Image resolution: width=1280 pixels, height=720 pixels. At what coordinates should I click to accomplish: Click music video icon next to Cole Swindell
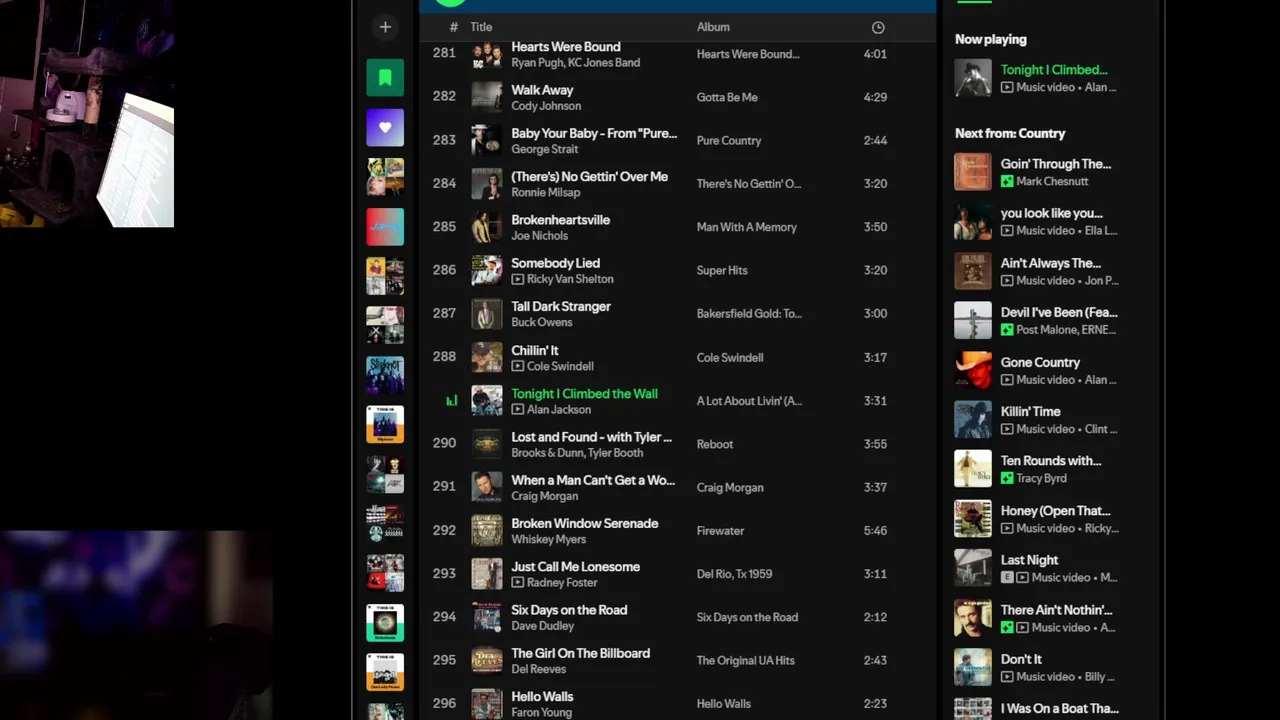(517, 366)
